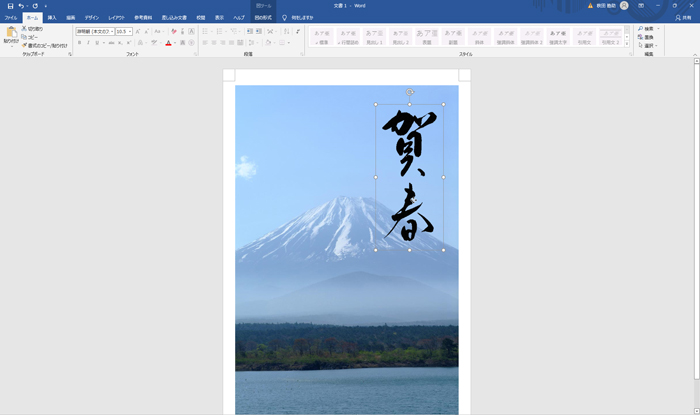This screenshot has height=415, width=700.
Task: Click the Save icon in title bar
Action: (10, 6)
